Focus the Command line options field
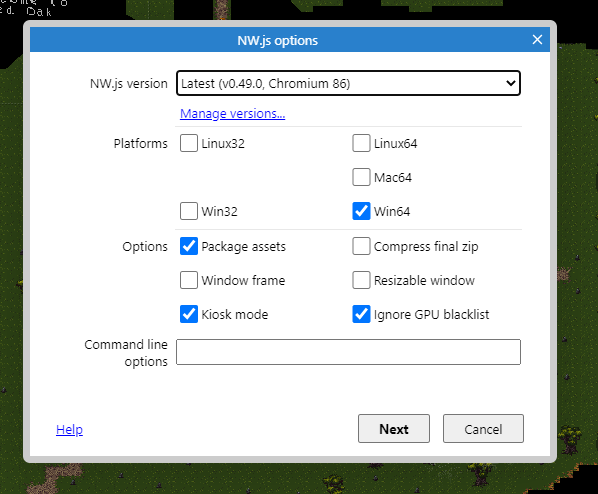Viewport: 598px width, 494px height. 348,352
